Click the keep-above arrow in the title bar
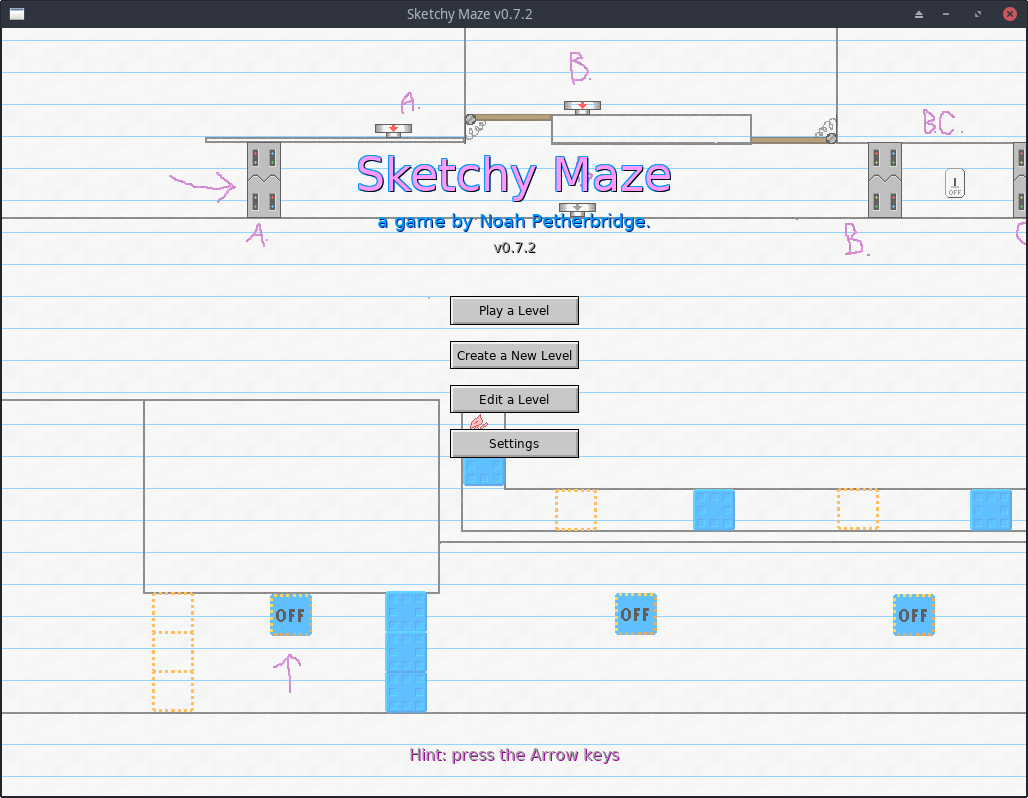This screenshot has height=798, width=1028. (919, 14)
